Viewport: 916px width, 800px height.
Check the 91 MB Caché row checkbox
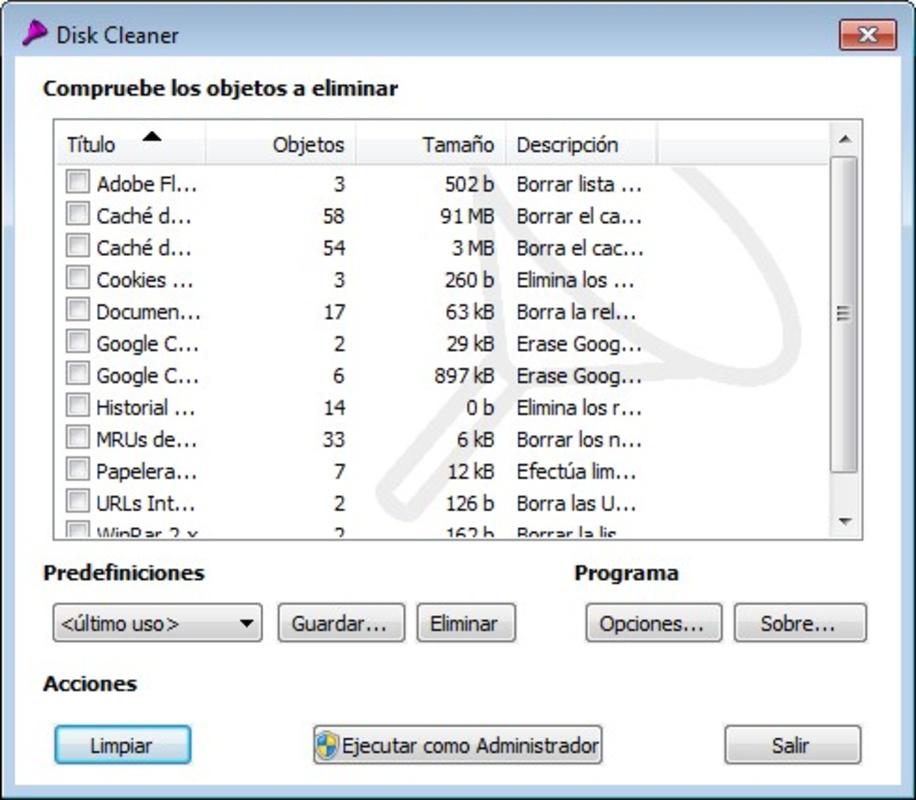[x=78, y=214]
